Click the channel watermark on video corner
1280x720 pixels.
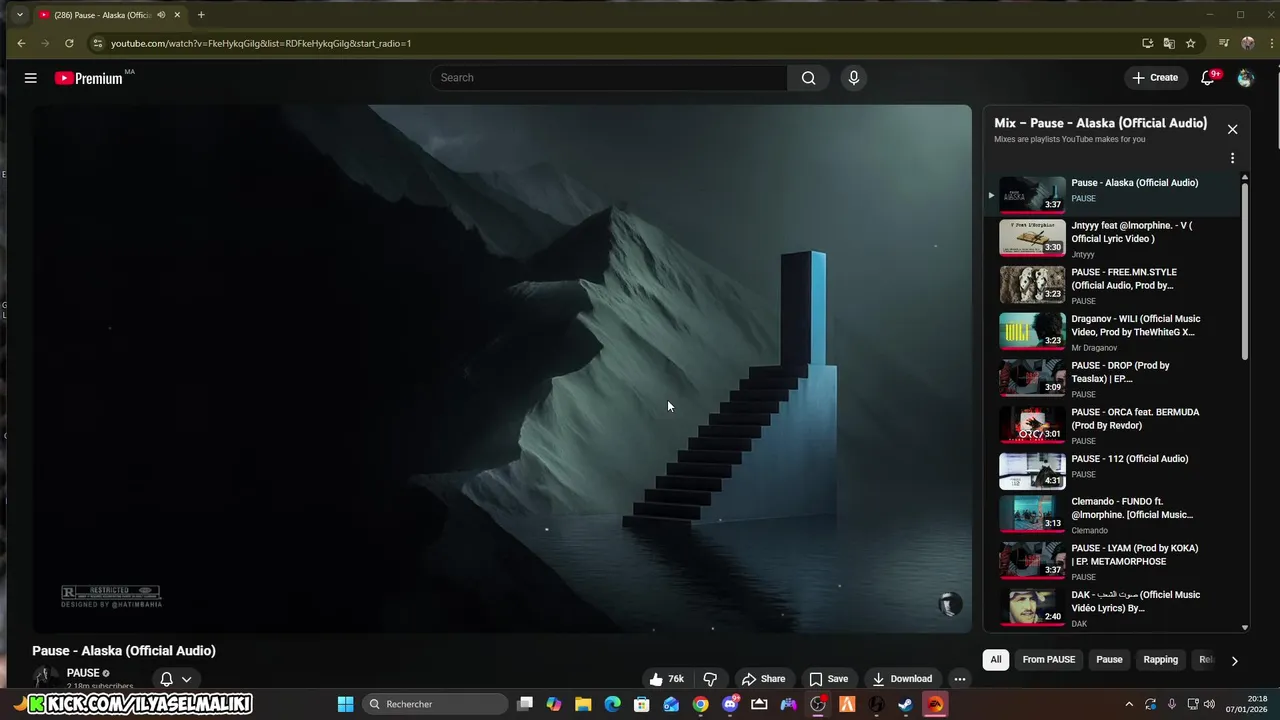pyautogui.click(x=950, y=603)
